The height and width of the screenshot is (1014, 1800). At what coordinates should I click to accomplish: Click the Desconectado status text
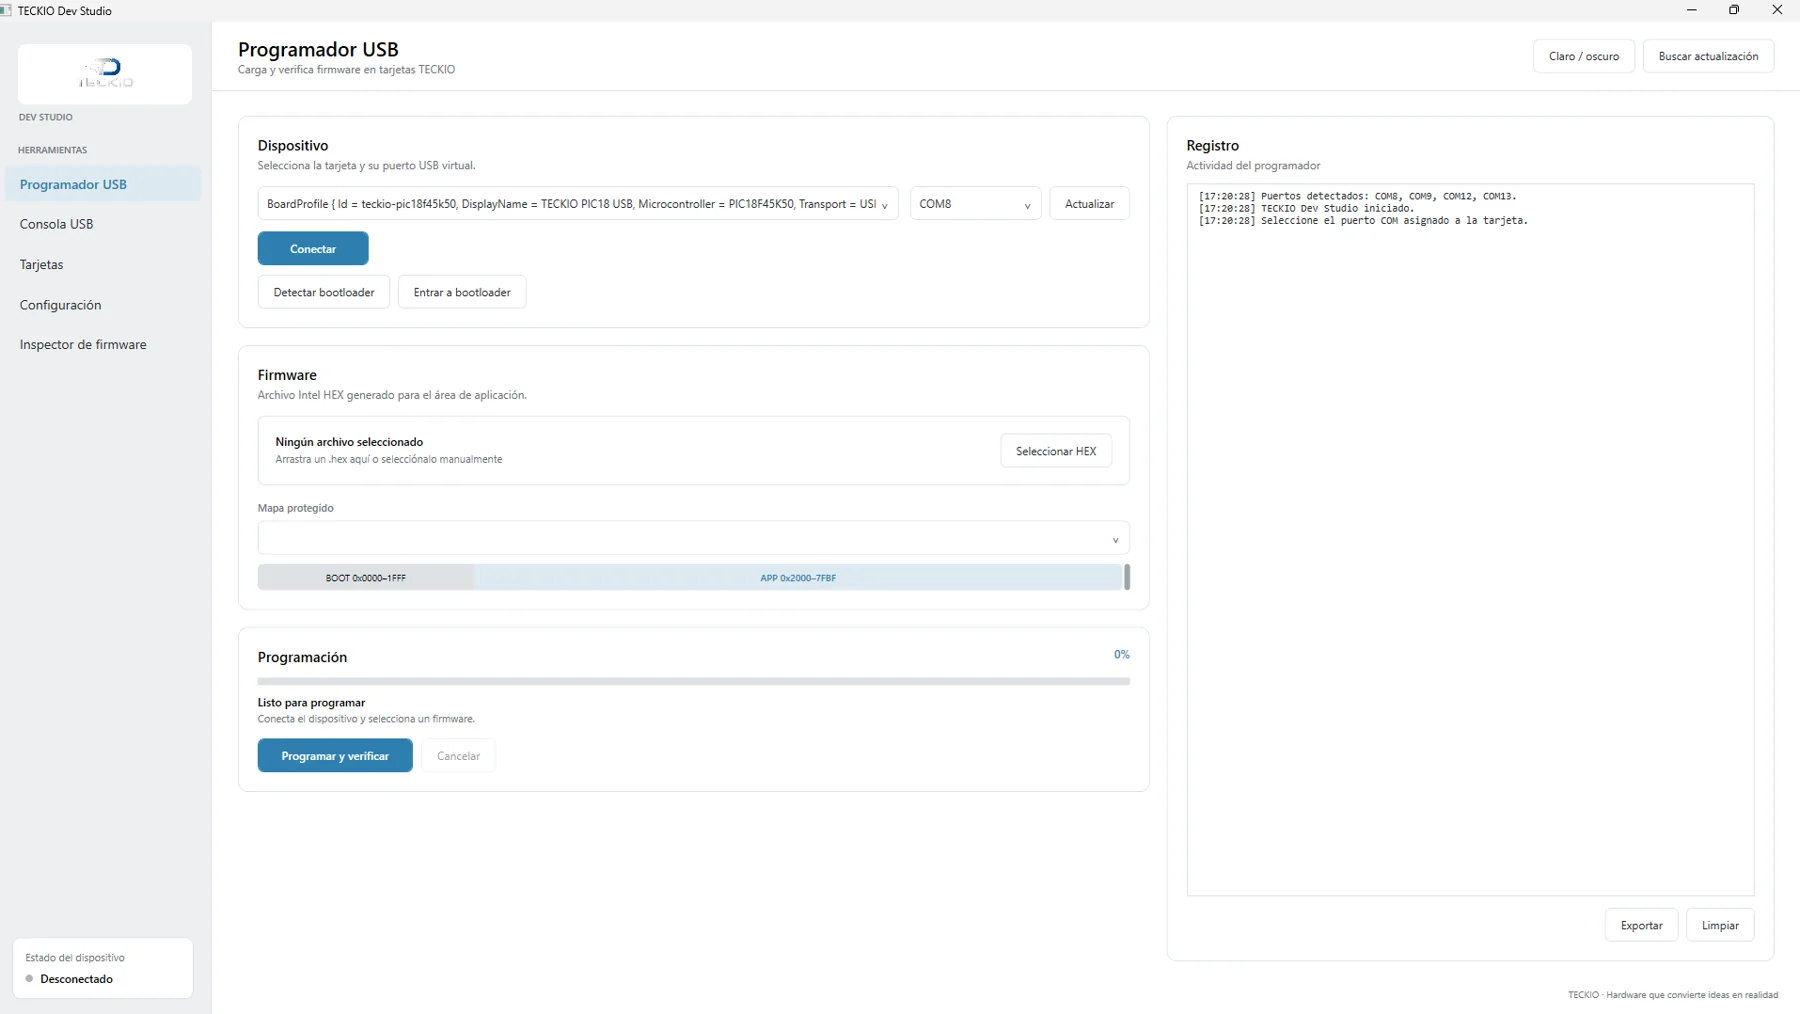76,979
